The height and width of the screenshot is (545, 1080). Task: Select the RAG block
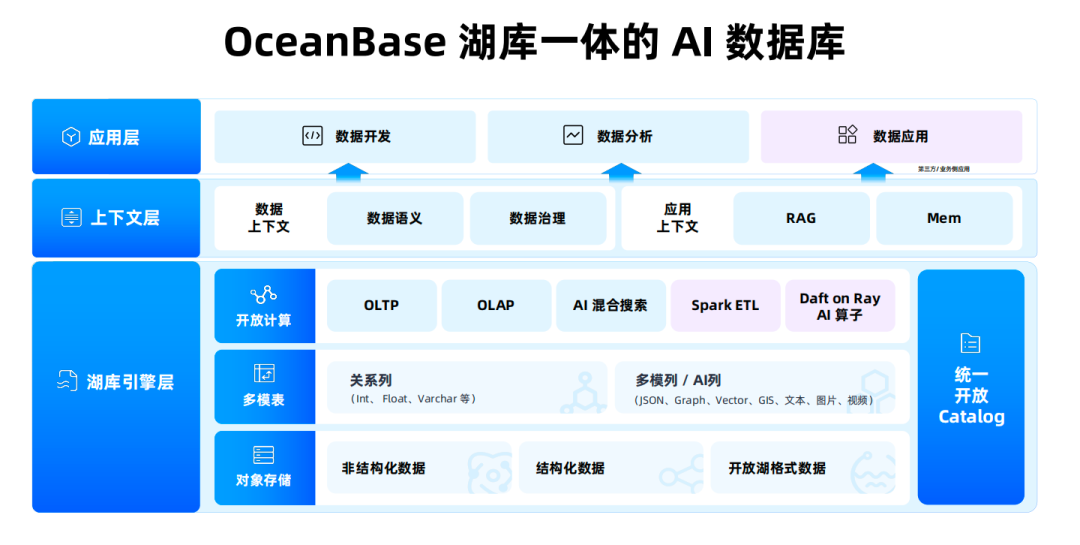801,218
